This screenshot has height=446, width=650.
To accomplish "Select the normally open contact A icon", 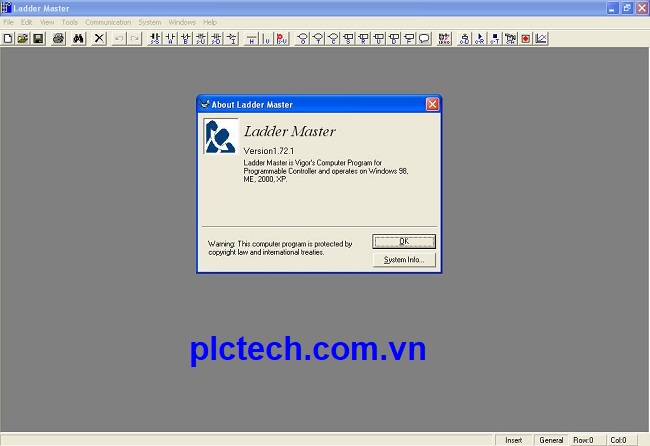I will [x=170, y=39].
